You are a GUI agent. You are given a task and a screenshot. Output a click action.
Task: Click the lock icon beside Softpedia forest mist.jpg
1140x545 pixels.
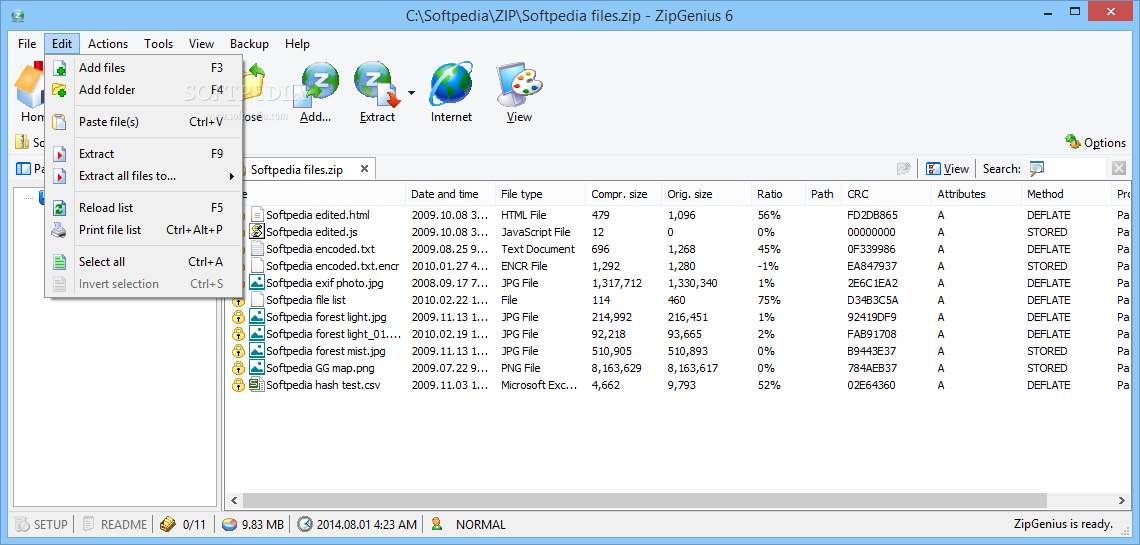tap(238, 351)
